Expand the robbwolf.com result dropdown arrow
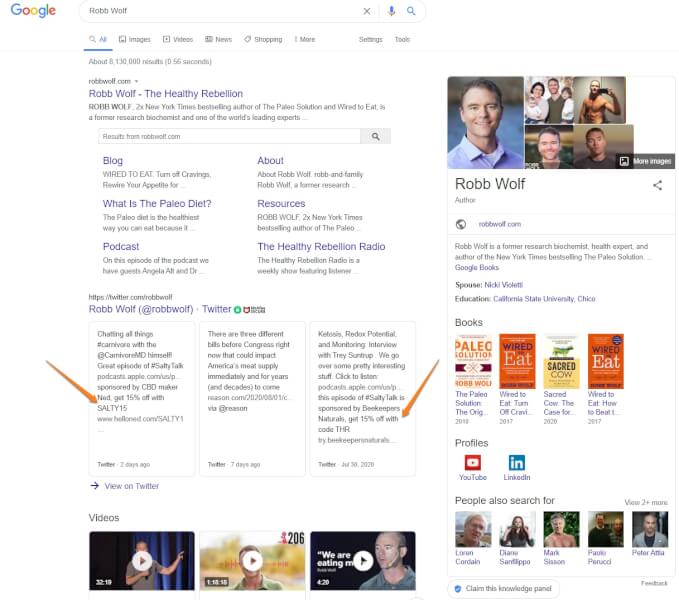679x600 pixels. point(136,81)
